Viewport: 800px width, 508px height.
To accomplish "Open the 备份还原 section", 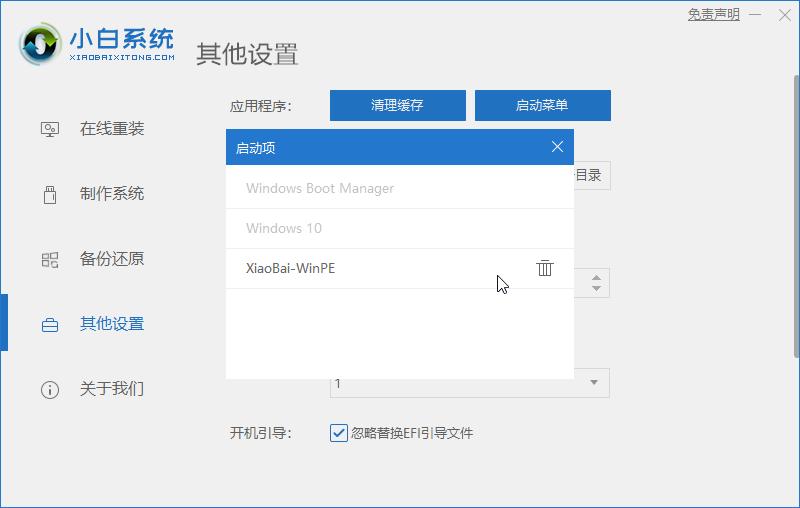I will (x=112, y=259).
